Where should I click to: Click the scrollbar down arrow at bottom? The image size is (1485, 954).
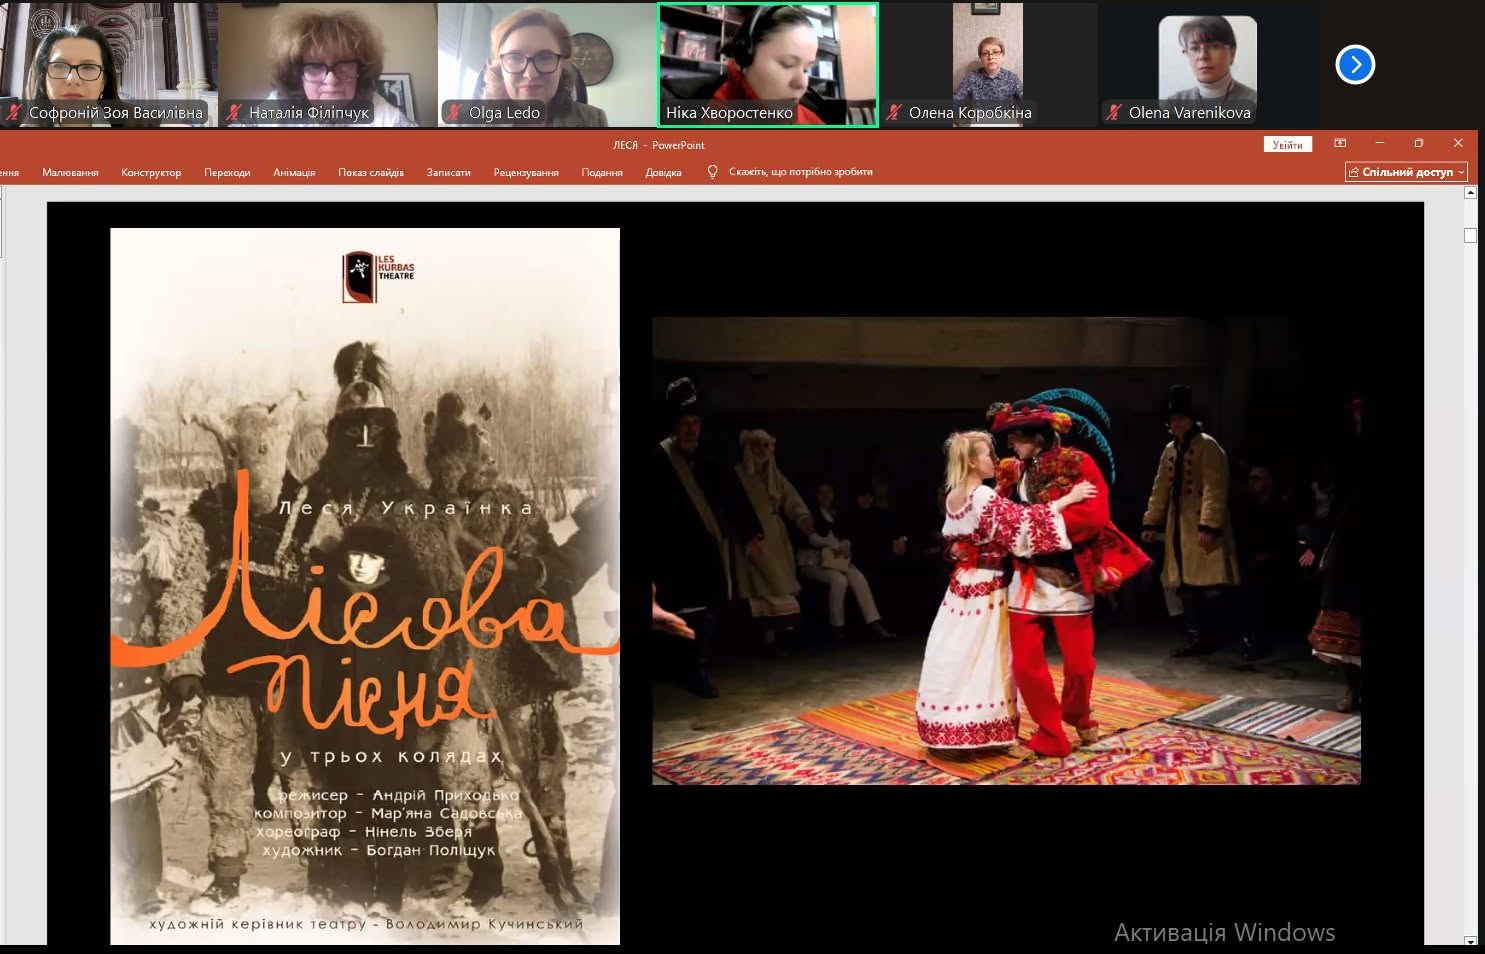[x=1470, y=941]
